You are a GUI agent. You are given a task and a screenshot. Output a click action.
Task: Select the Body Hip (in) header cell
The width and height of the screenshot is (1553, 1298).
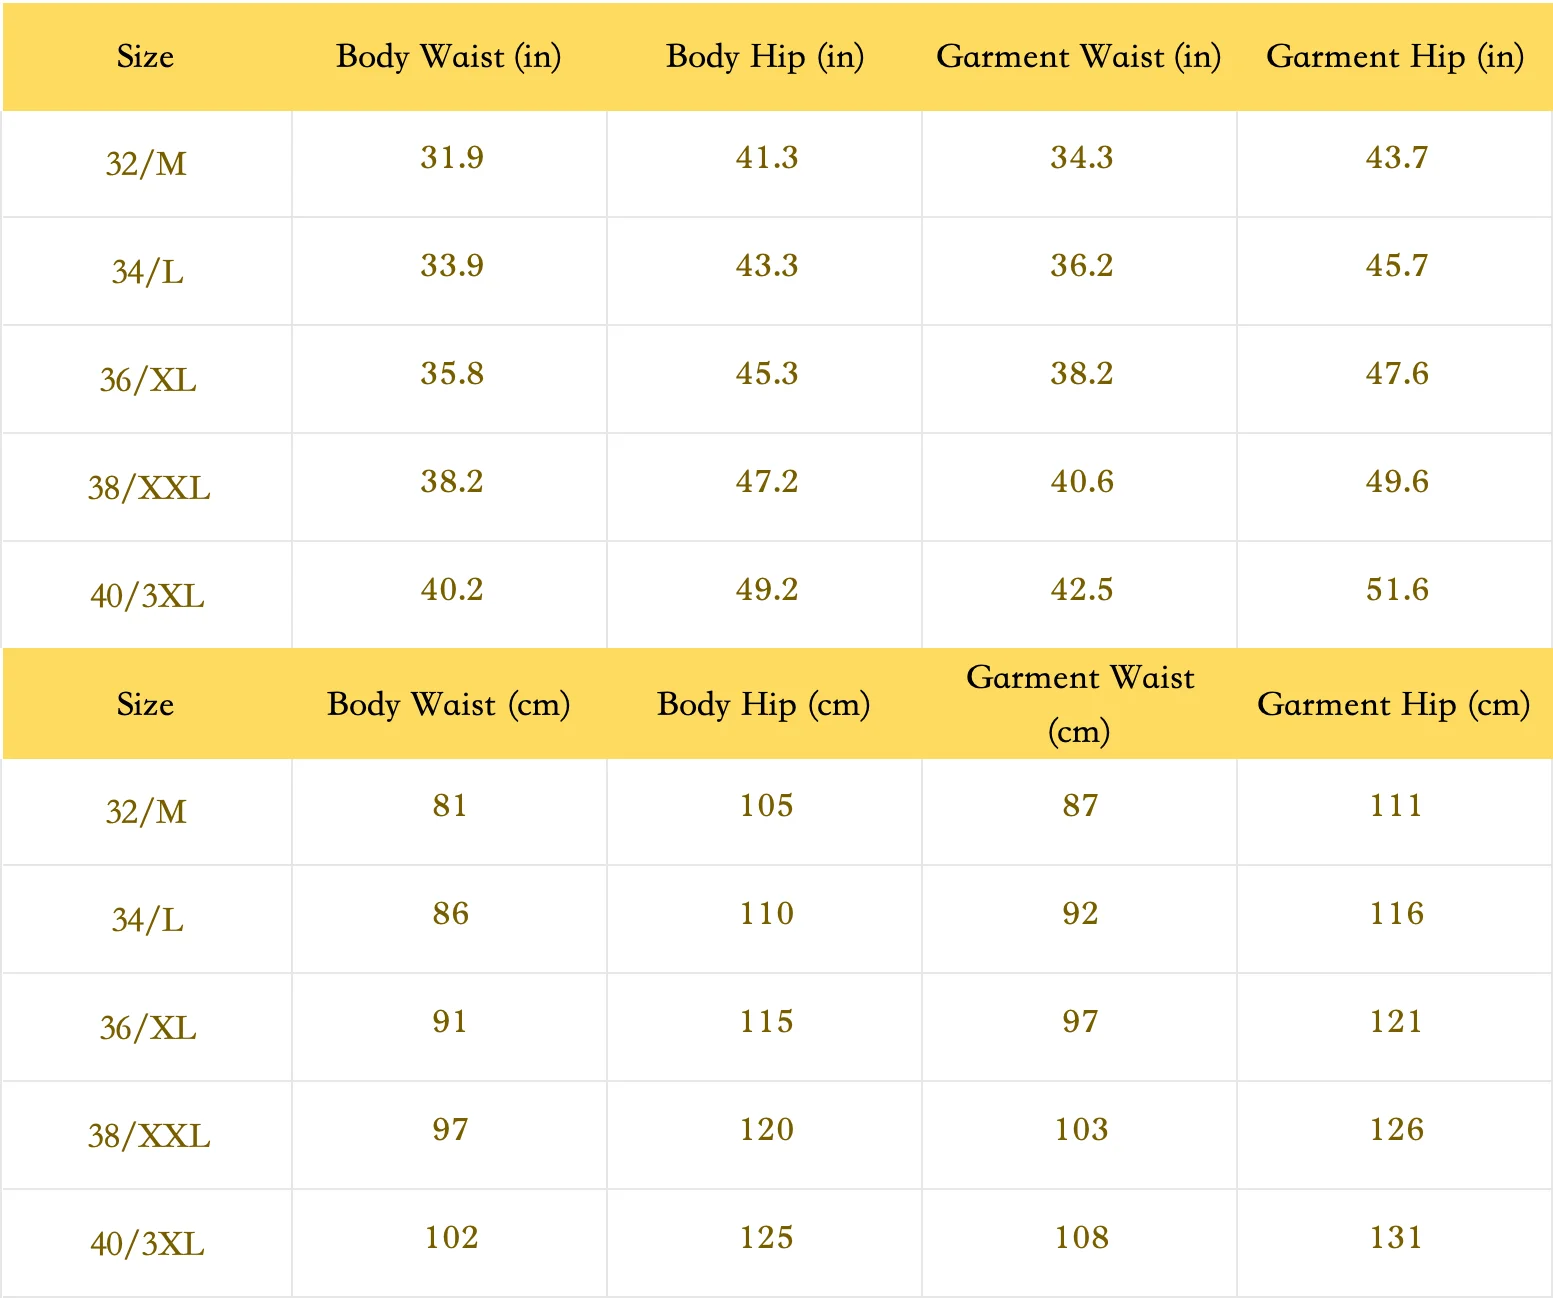[765, 57]
